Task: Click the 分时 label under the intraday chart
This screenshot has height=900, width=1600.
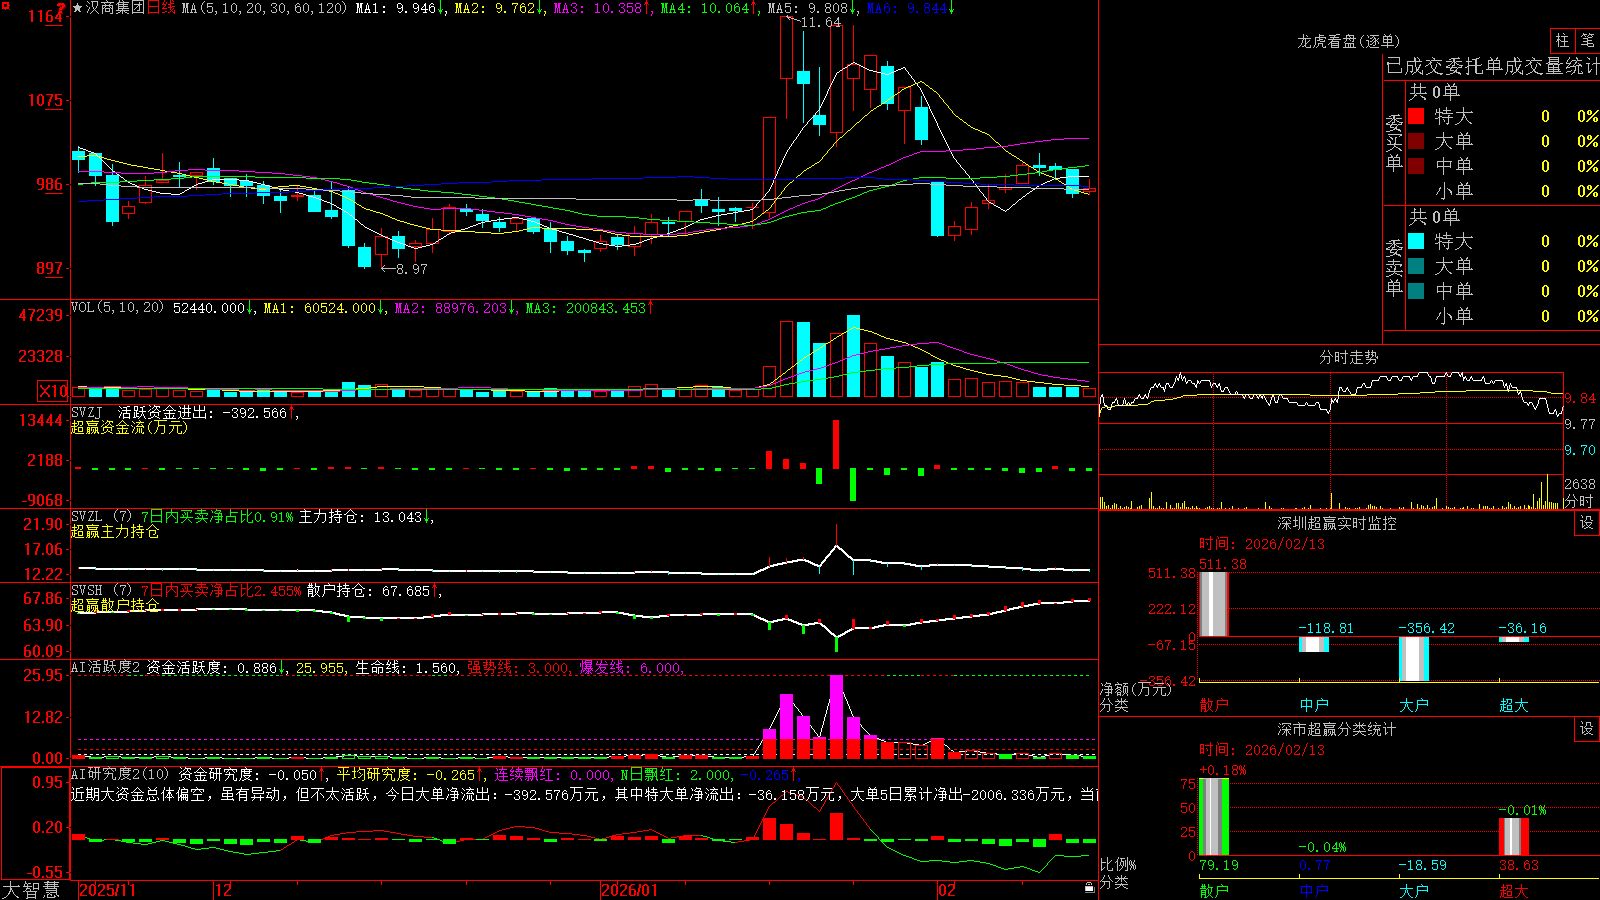Action: coord(1579,501)
